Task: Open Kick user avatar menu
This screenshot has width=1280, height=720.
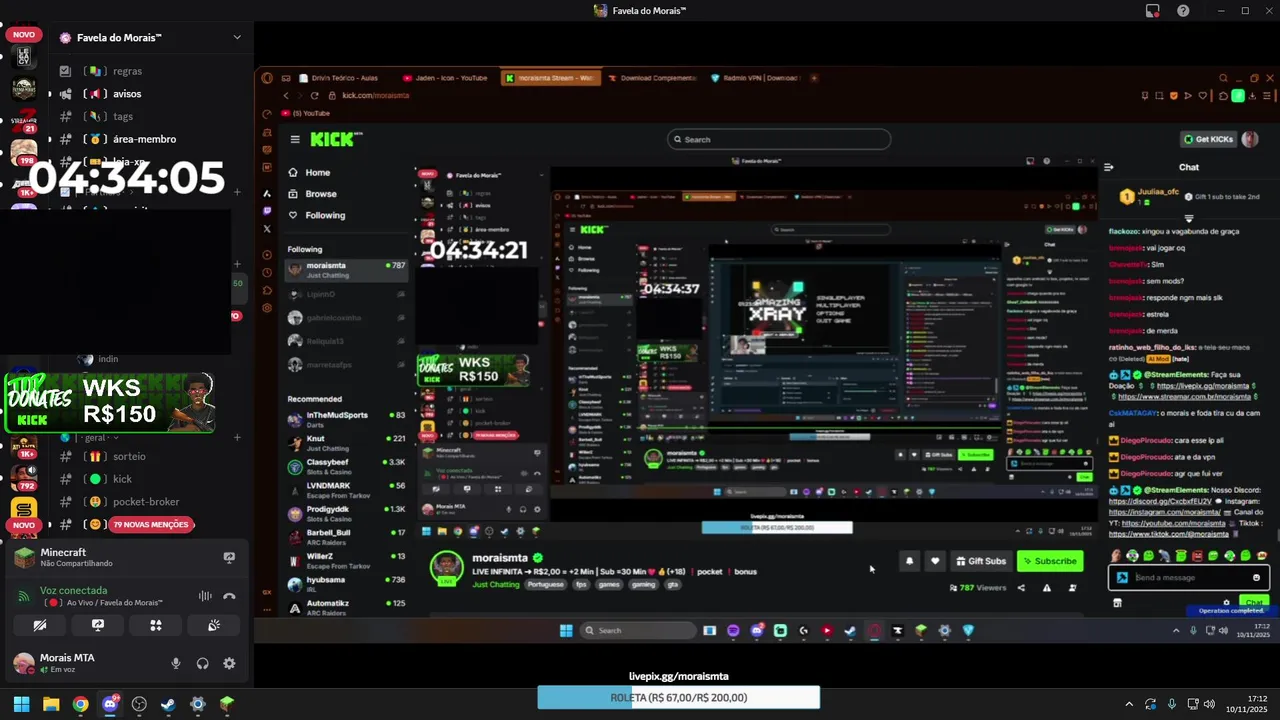Action: point(1250,139)
